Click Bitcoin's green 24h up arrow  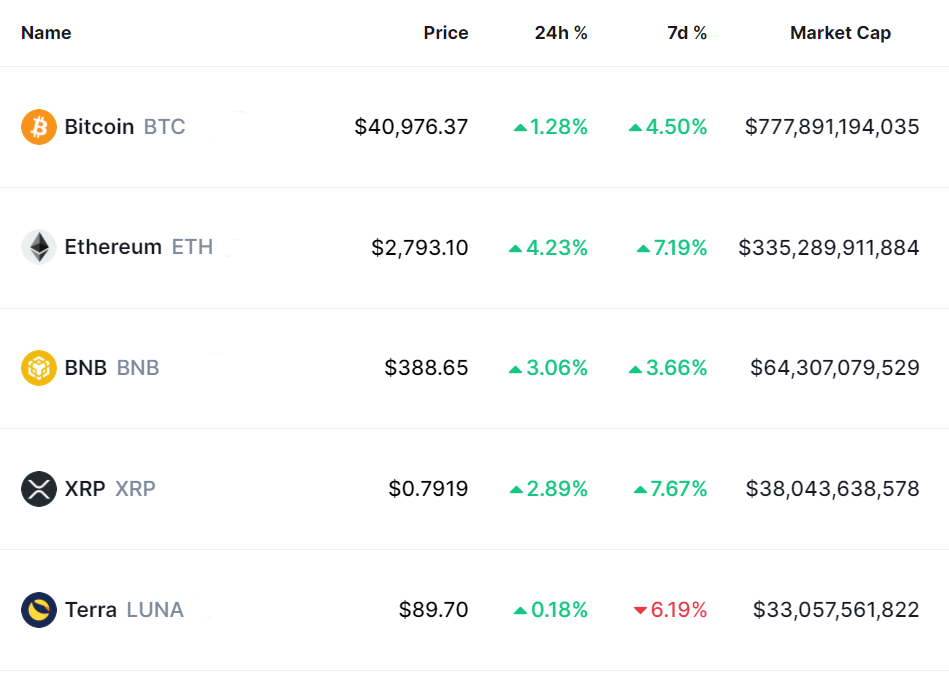point(520,128)
